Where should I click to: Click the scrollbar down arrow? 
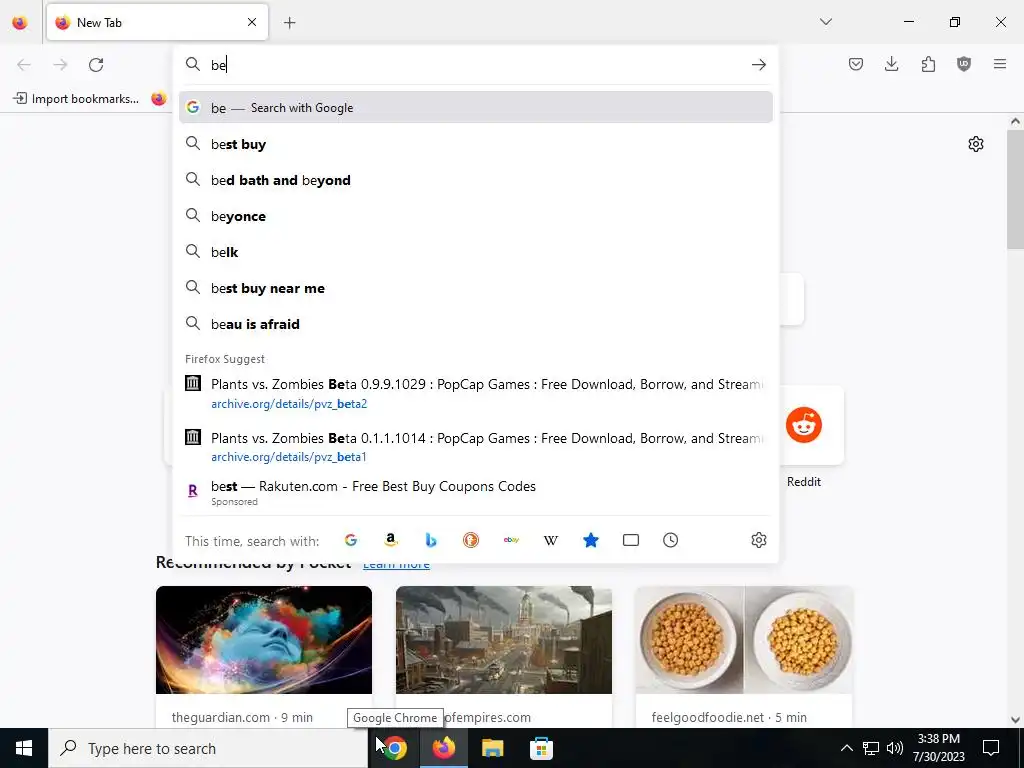[x=1015, y=720]
